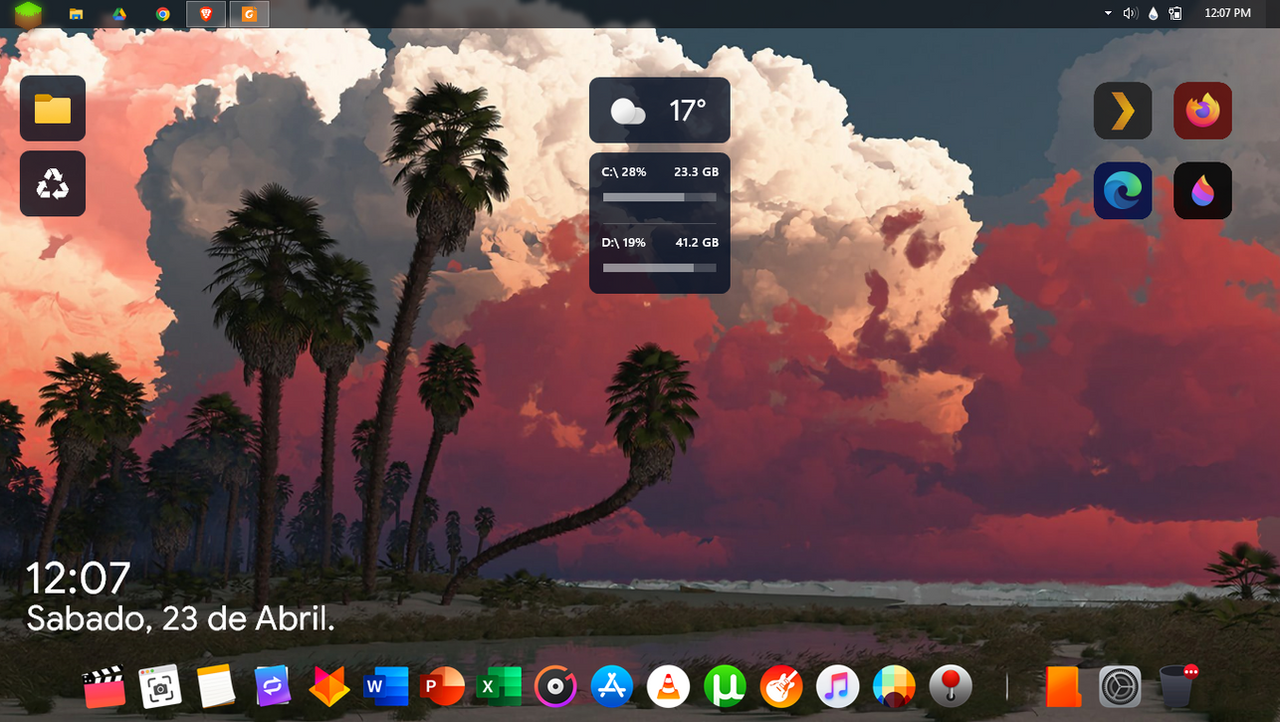Click the C:\ drive usage bar
Viewport: 1280px width, 722px height.
660,198
